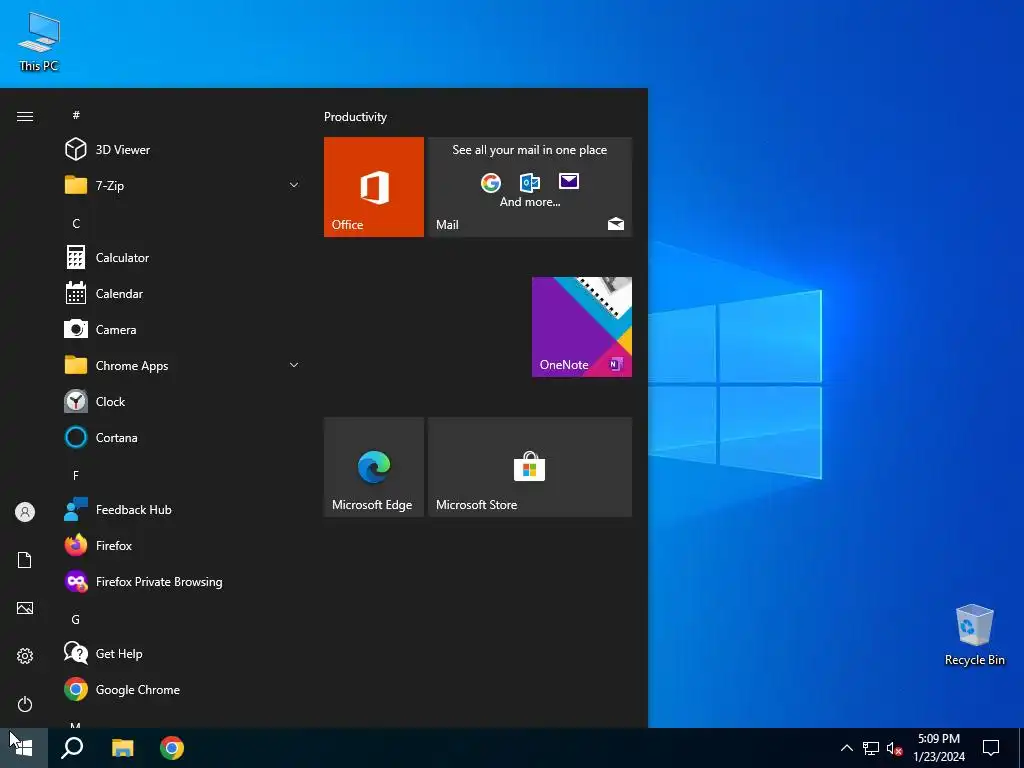1024x768 pixels.
Task: Open the Calendar app
Action: point(183,293)
